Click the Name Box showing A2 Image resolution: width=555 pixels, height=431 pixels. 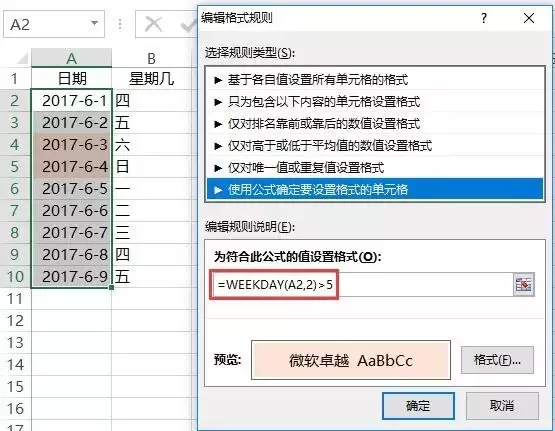point(54,24)
